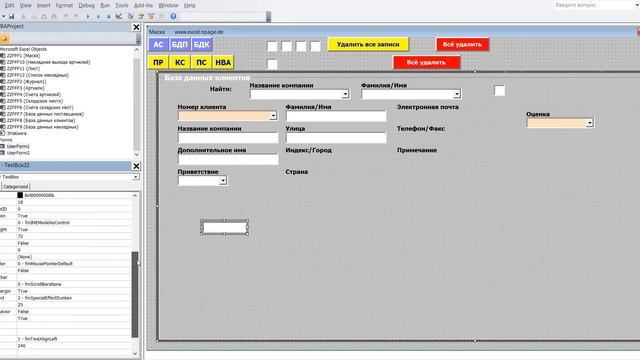
Task: Click the Дополнительное имя text field
Action: (228, 159)
